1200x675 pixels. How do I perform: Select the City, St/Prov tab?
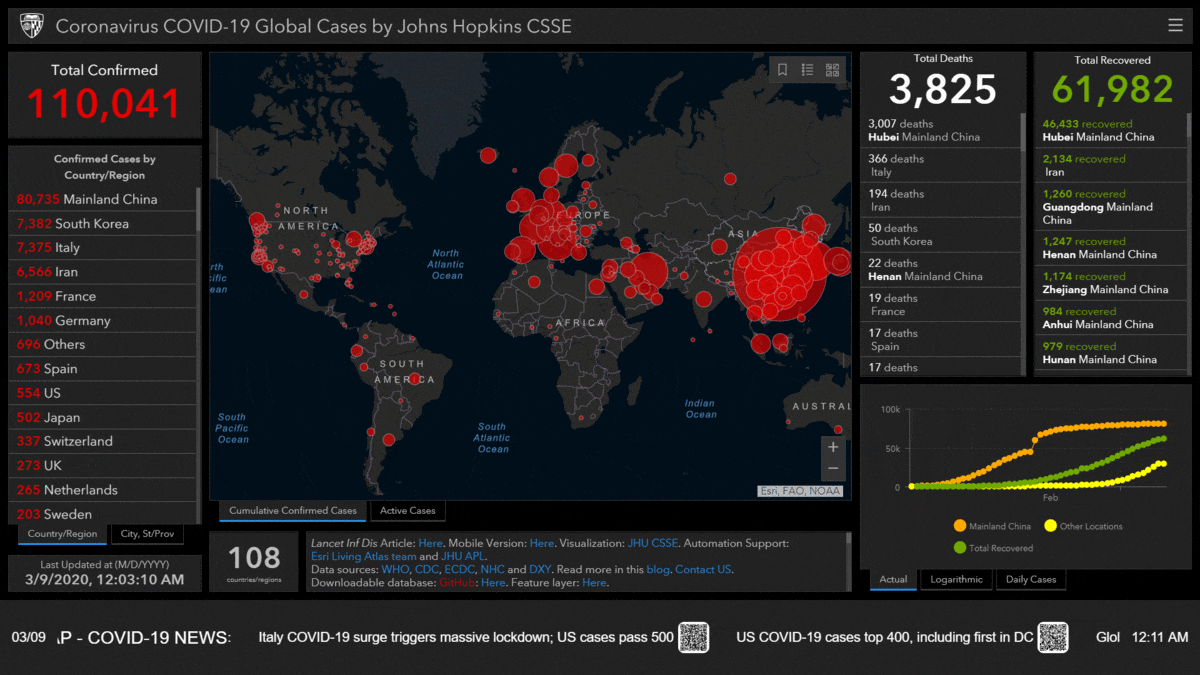tap(147, 534)
